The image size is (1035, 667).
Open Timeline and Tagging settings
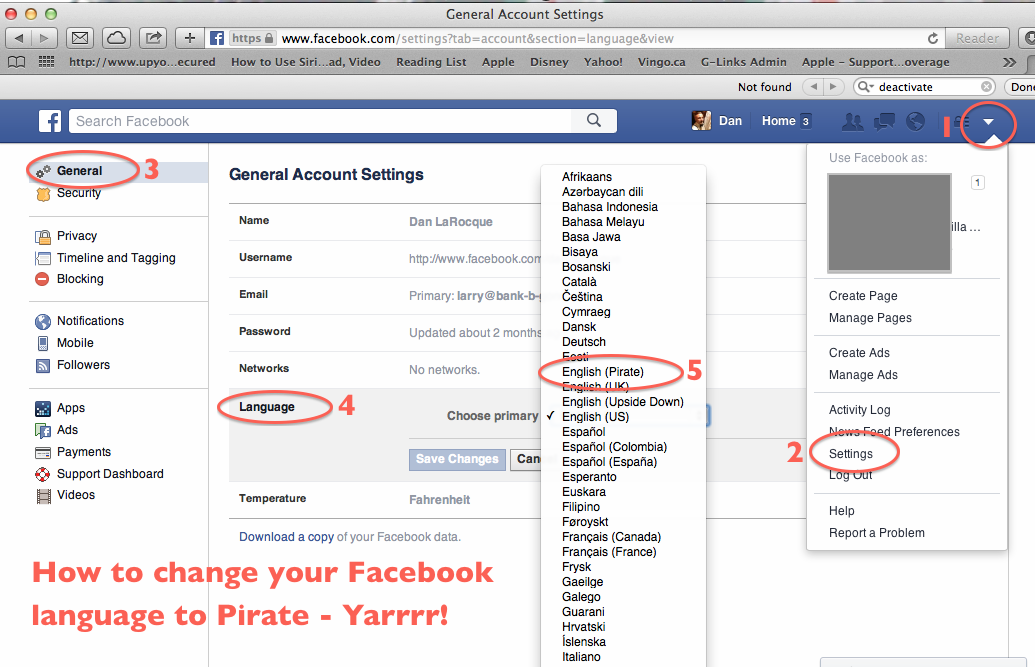pos(116,258)
